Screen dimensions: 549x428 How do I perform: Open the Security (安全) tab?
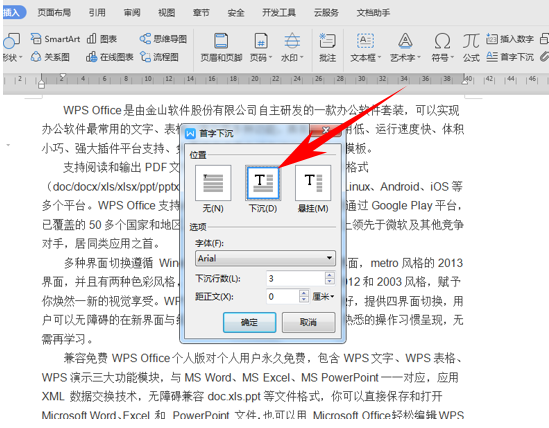(236, 13)
